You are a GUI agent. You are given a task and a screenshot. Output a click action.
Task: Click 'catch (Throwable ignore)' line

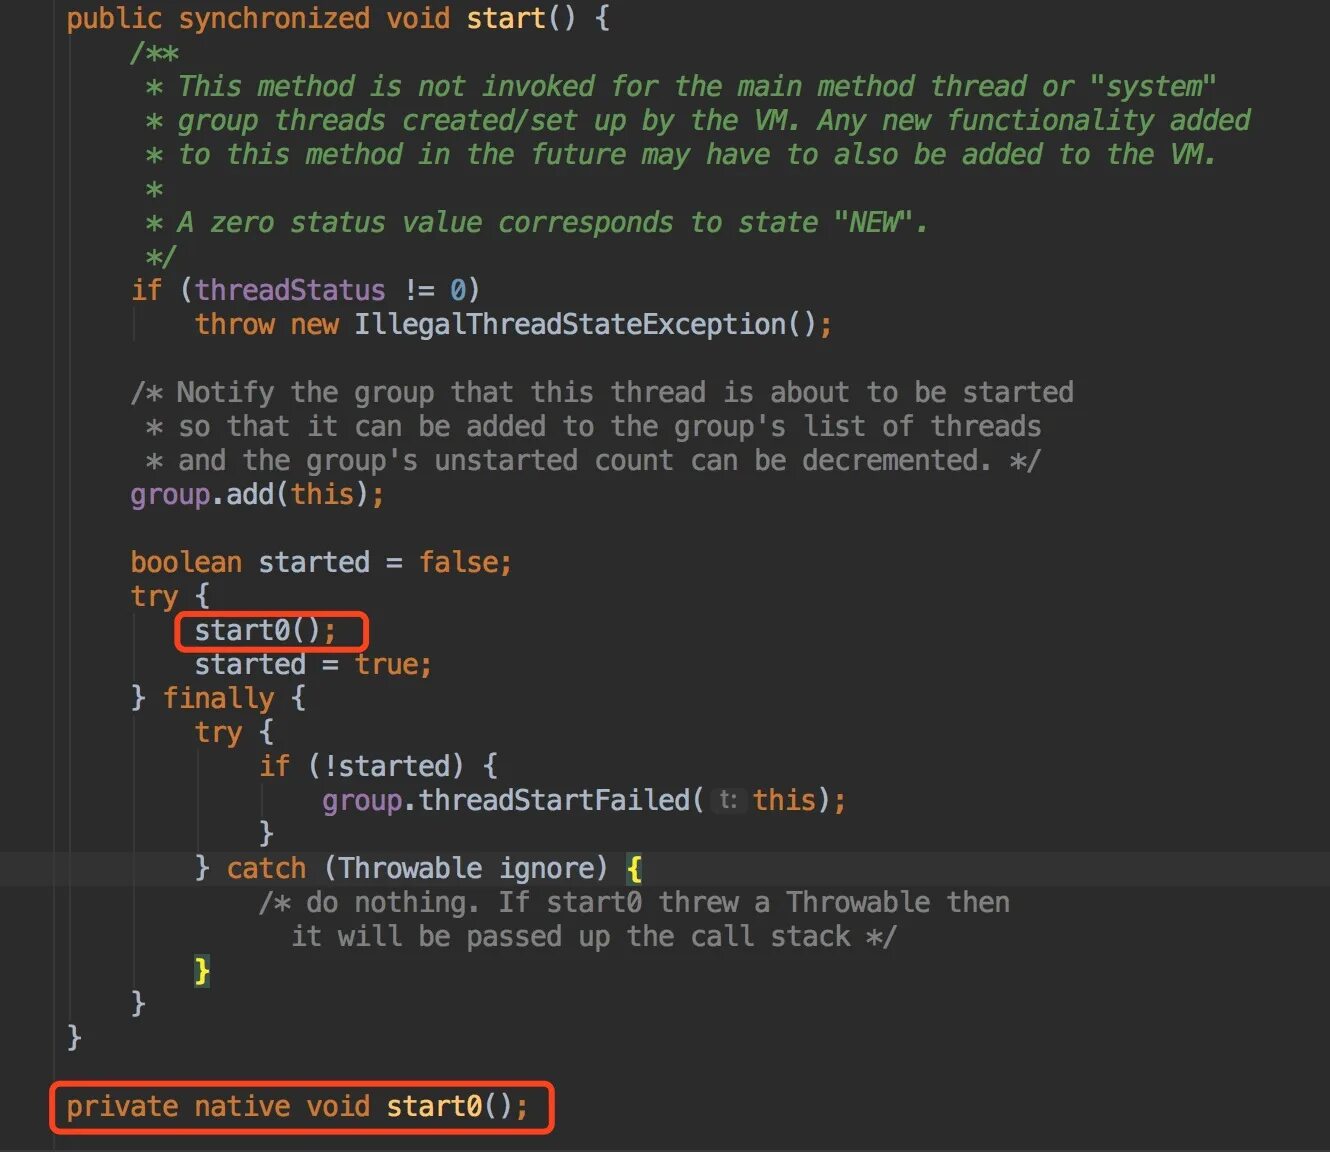tap(417, 868)
